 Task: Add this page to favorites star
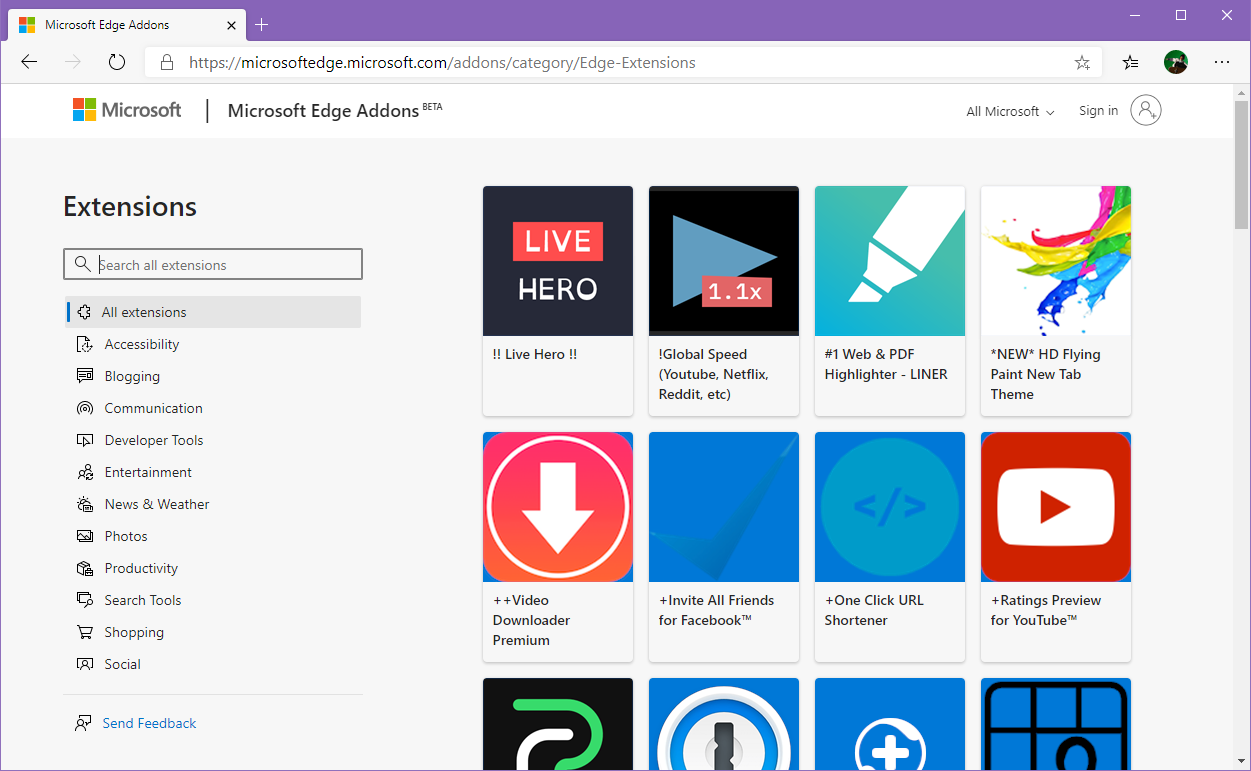(x=1082, y=62)
